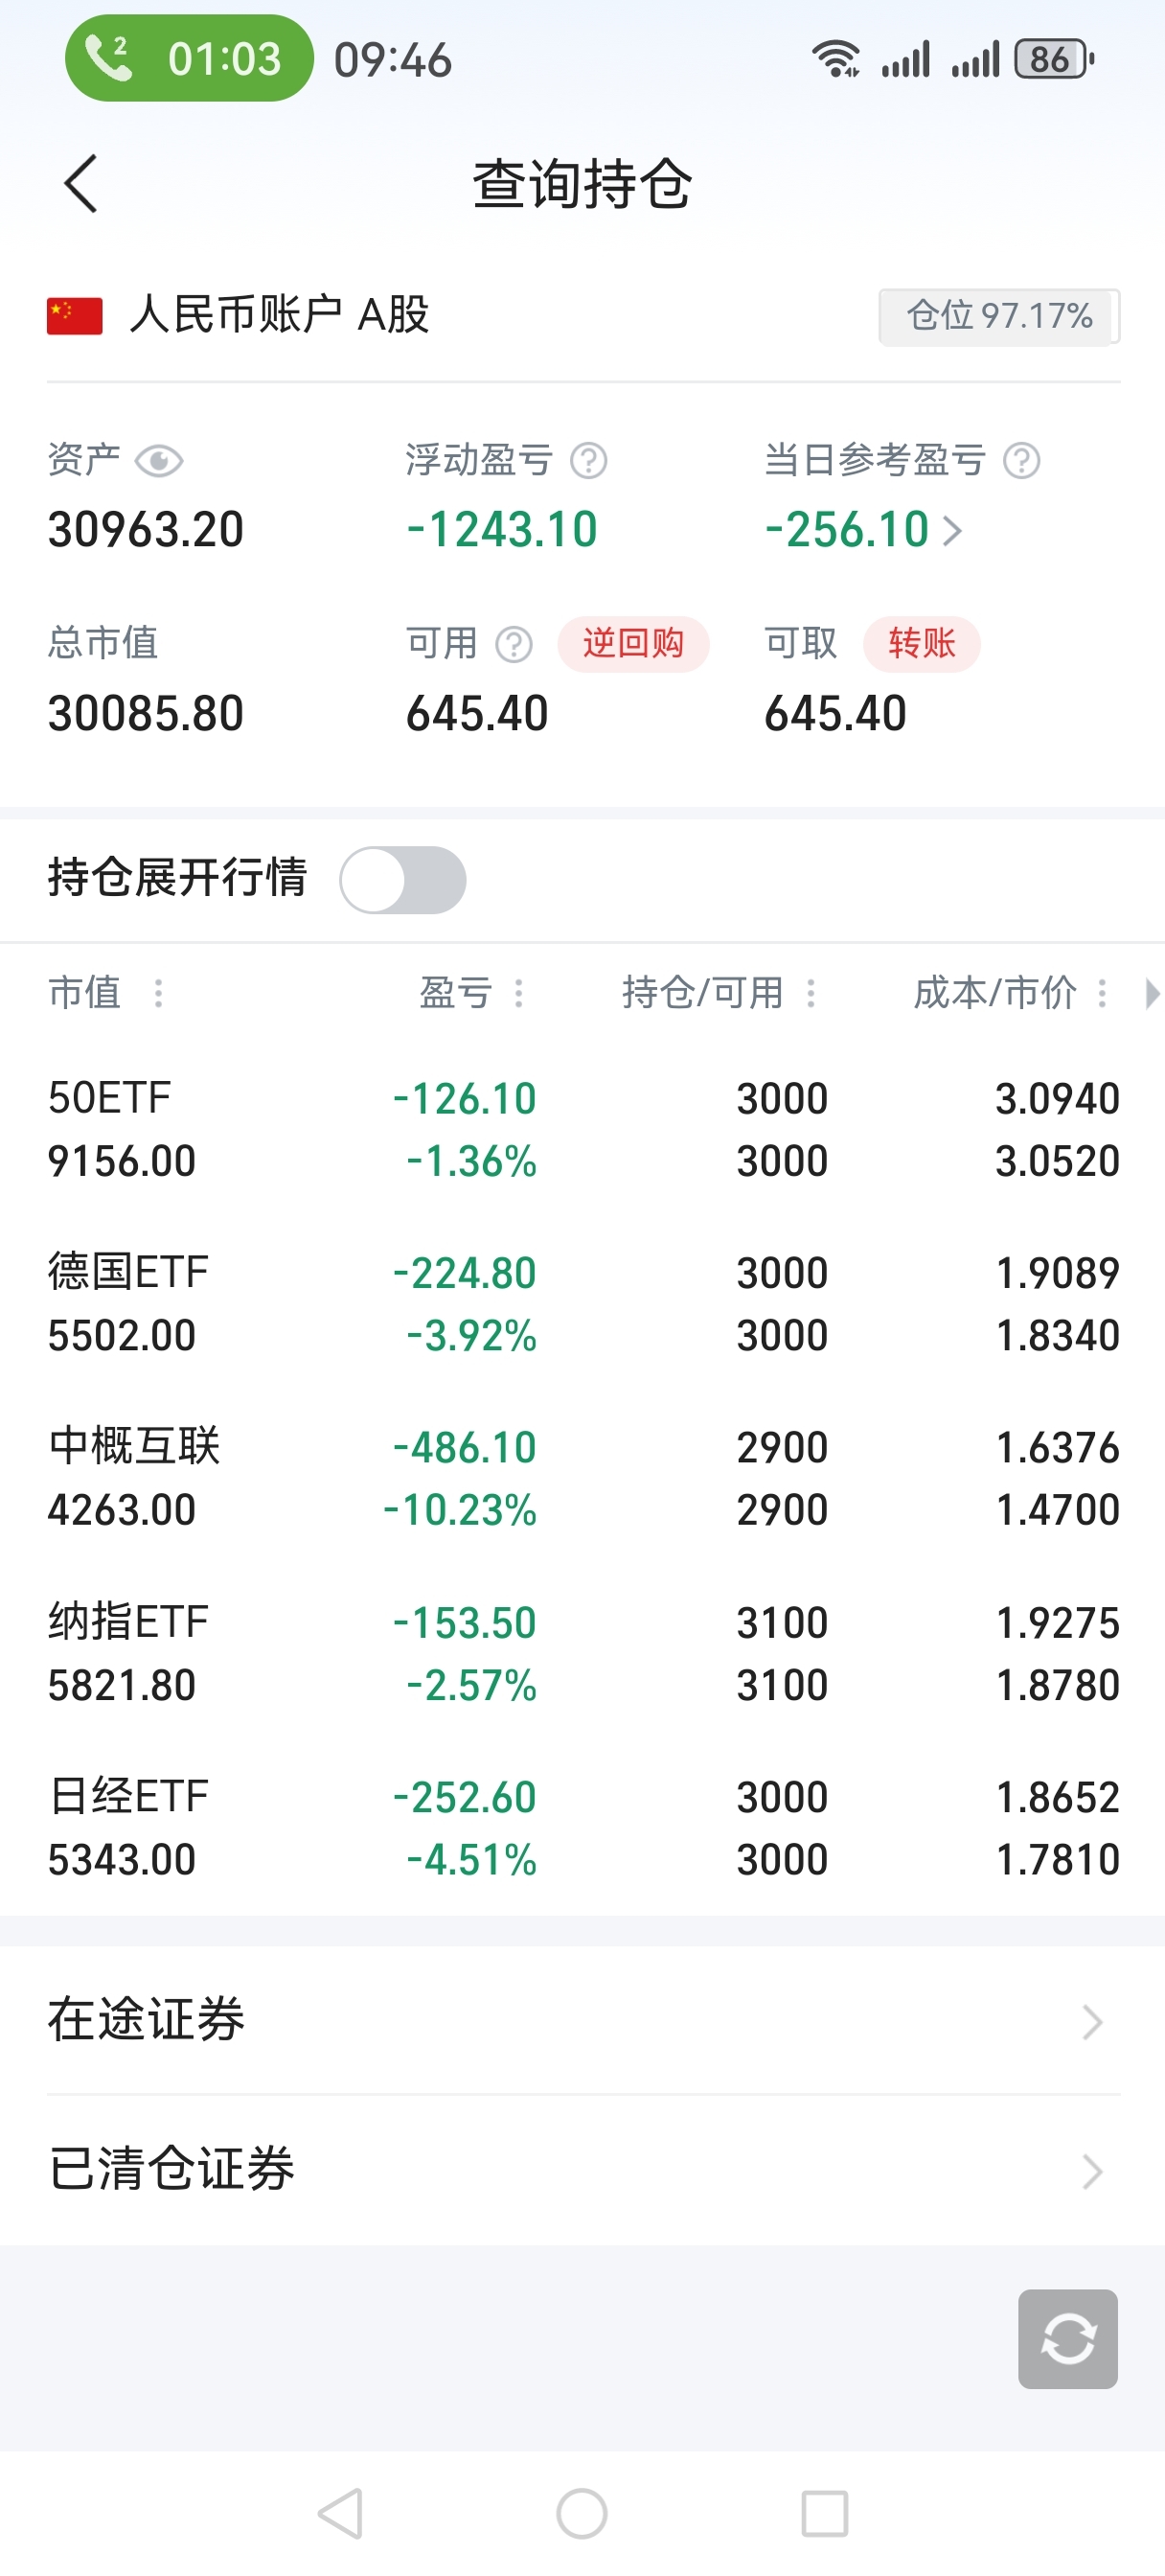
Task: Tap help icon beside 可用
Action: pyautogui.click(x=514, y=645)
